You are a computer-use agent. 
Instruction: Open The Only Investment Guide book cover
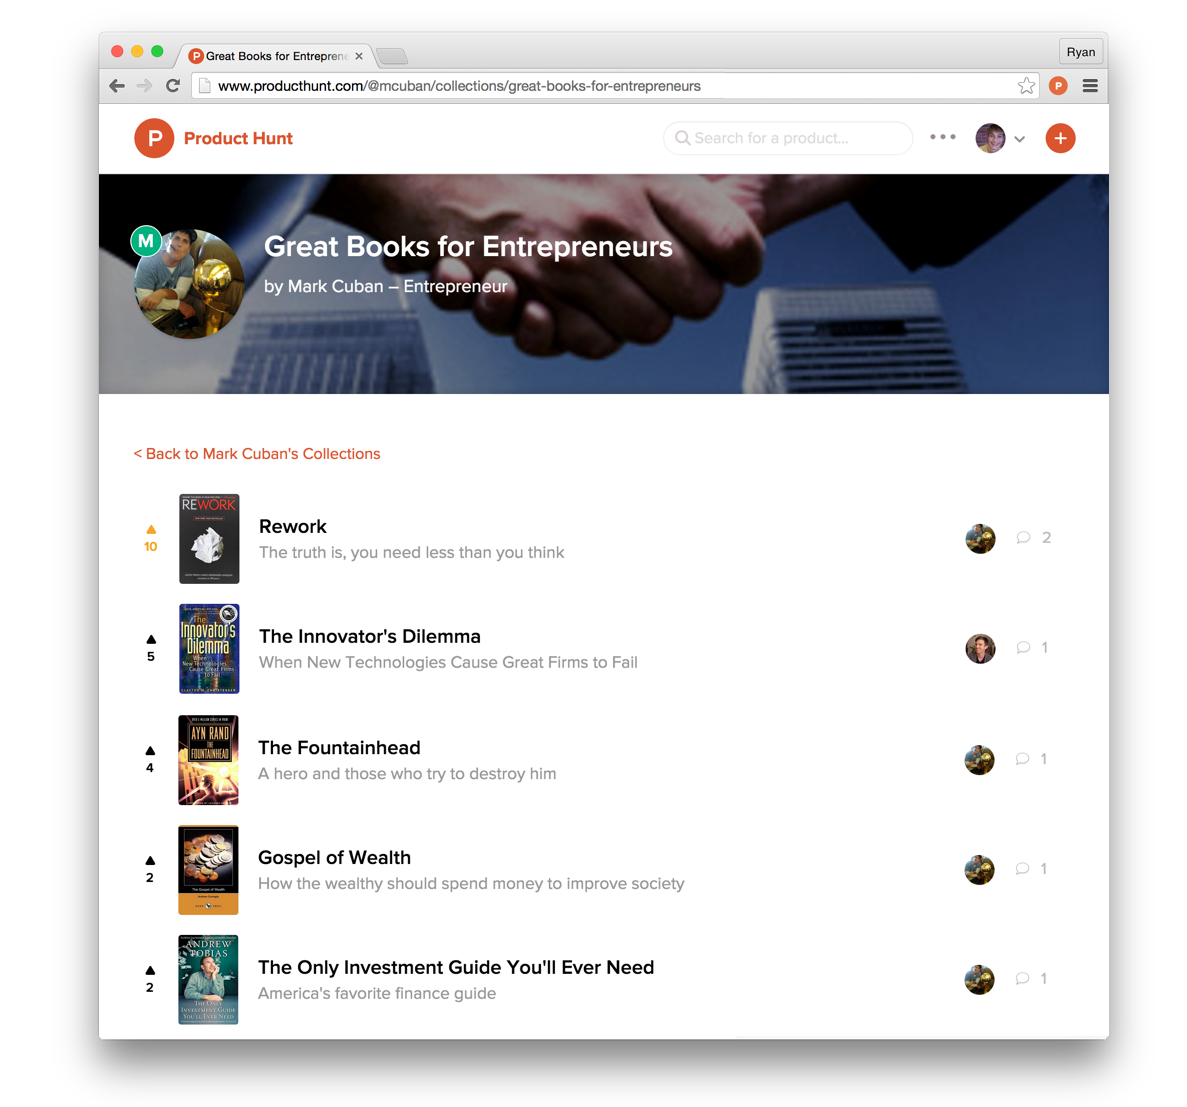pyautogui.click(x=208, y=979)
